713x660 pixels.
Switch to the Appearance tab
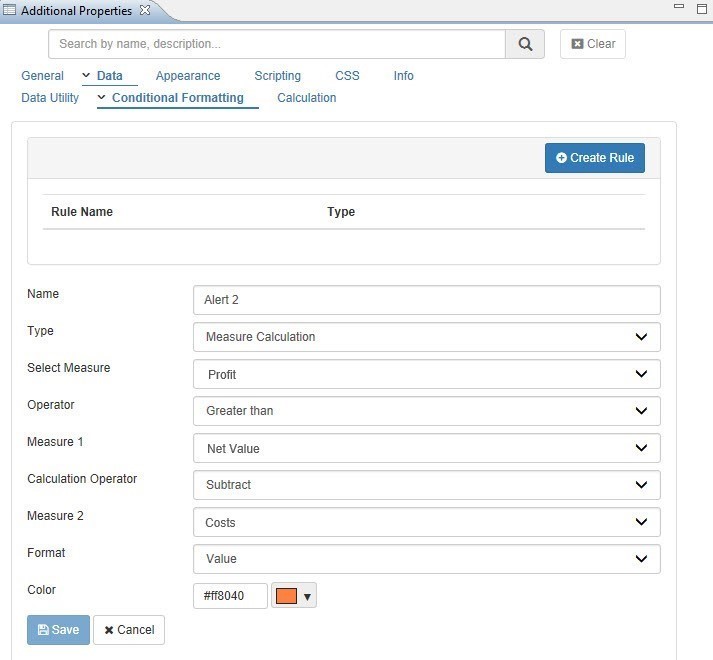click(188, 76)
